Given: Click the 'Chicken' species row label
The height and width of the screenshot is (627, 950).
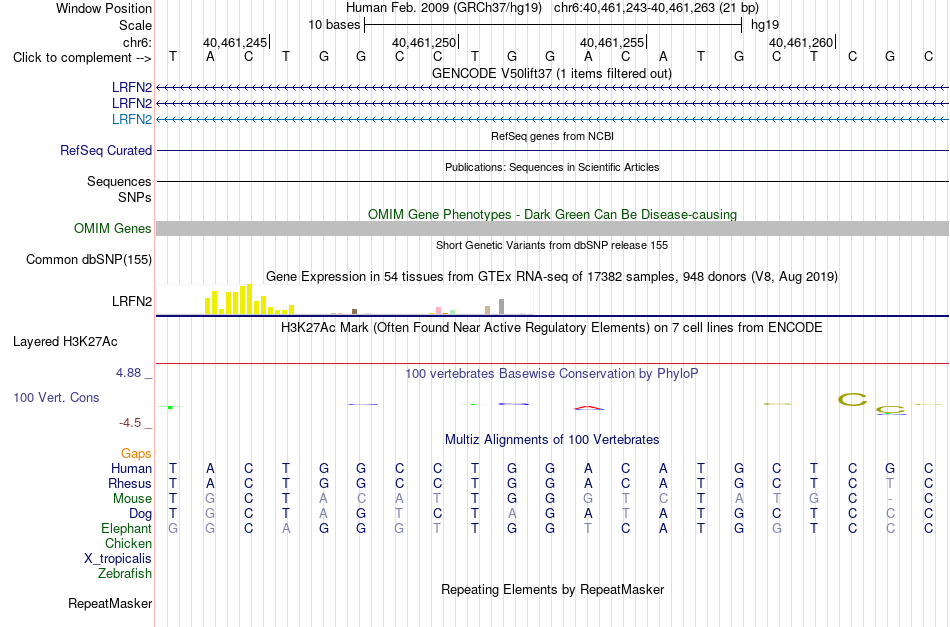Looking at the screenshot, I should click(x=128, y=543).
